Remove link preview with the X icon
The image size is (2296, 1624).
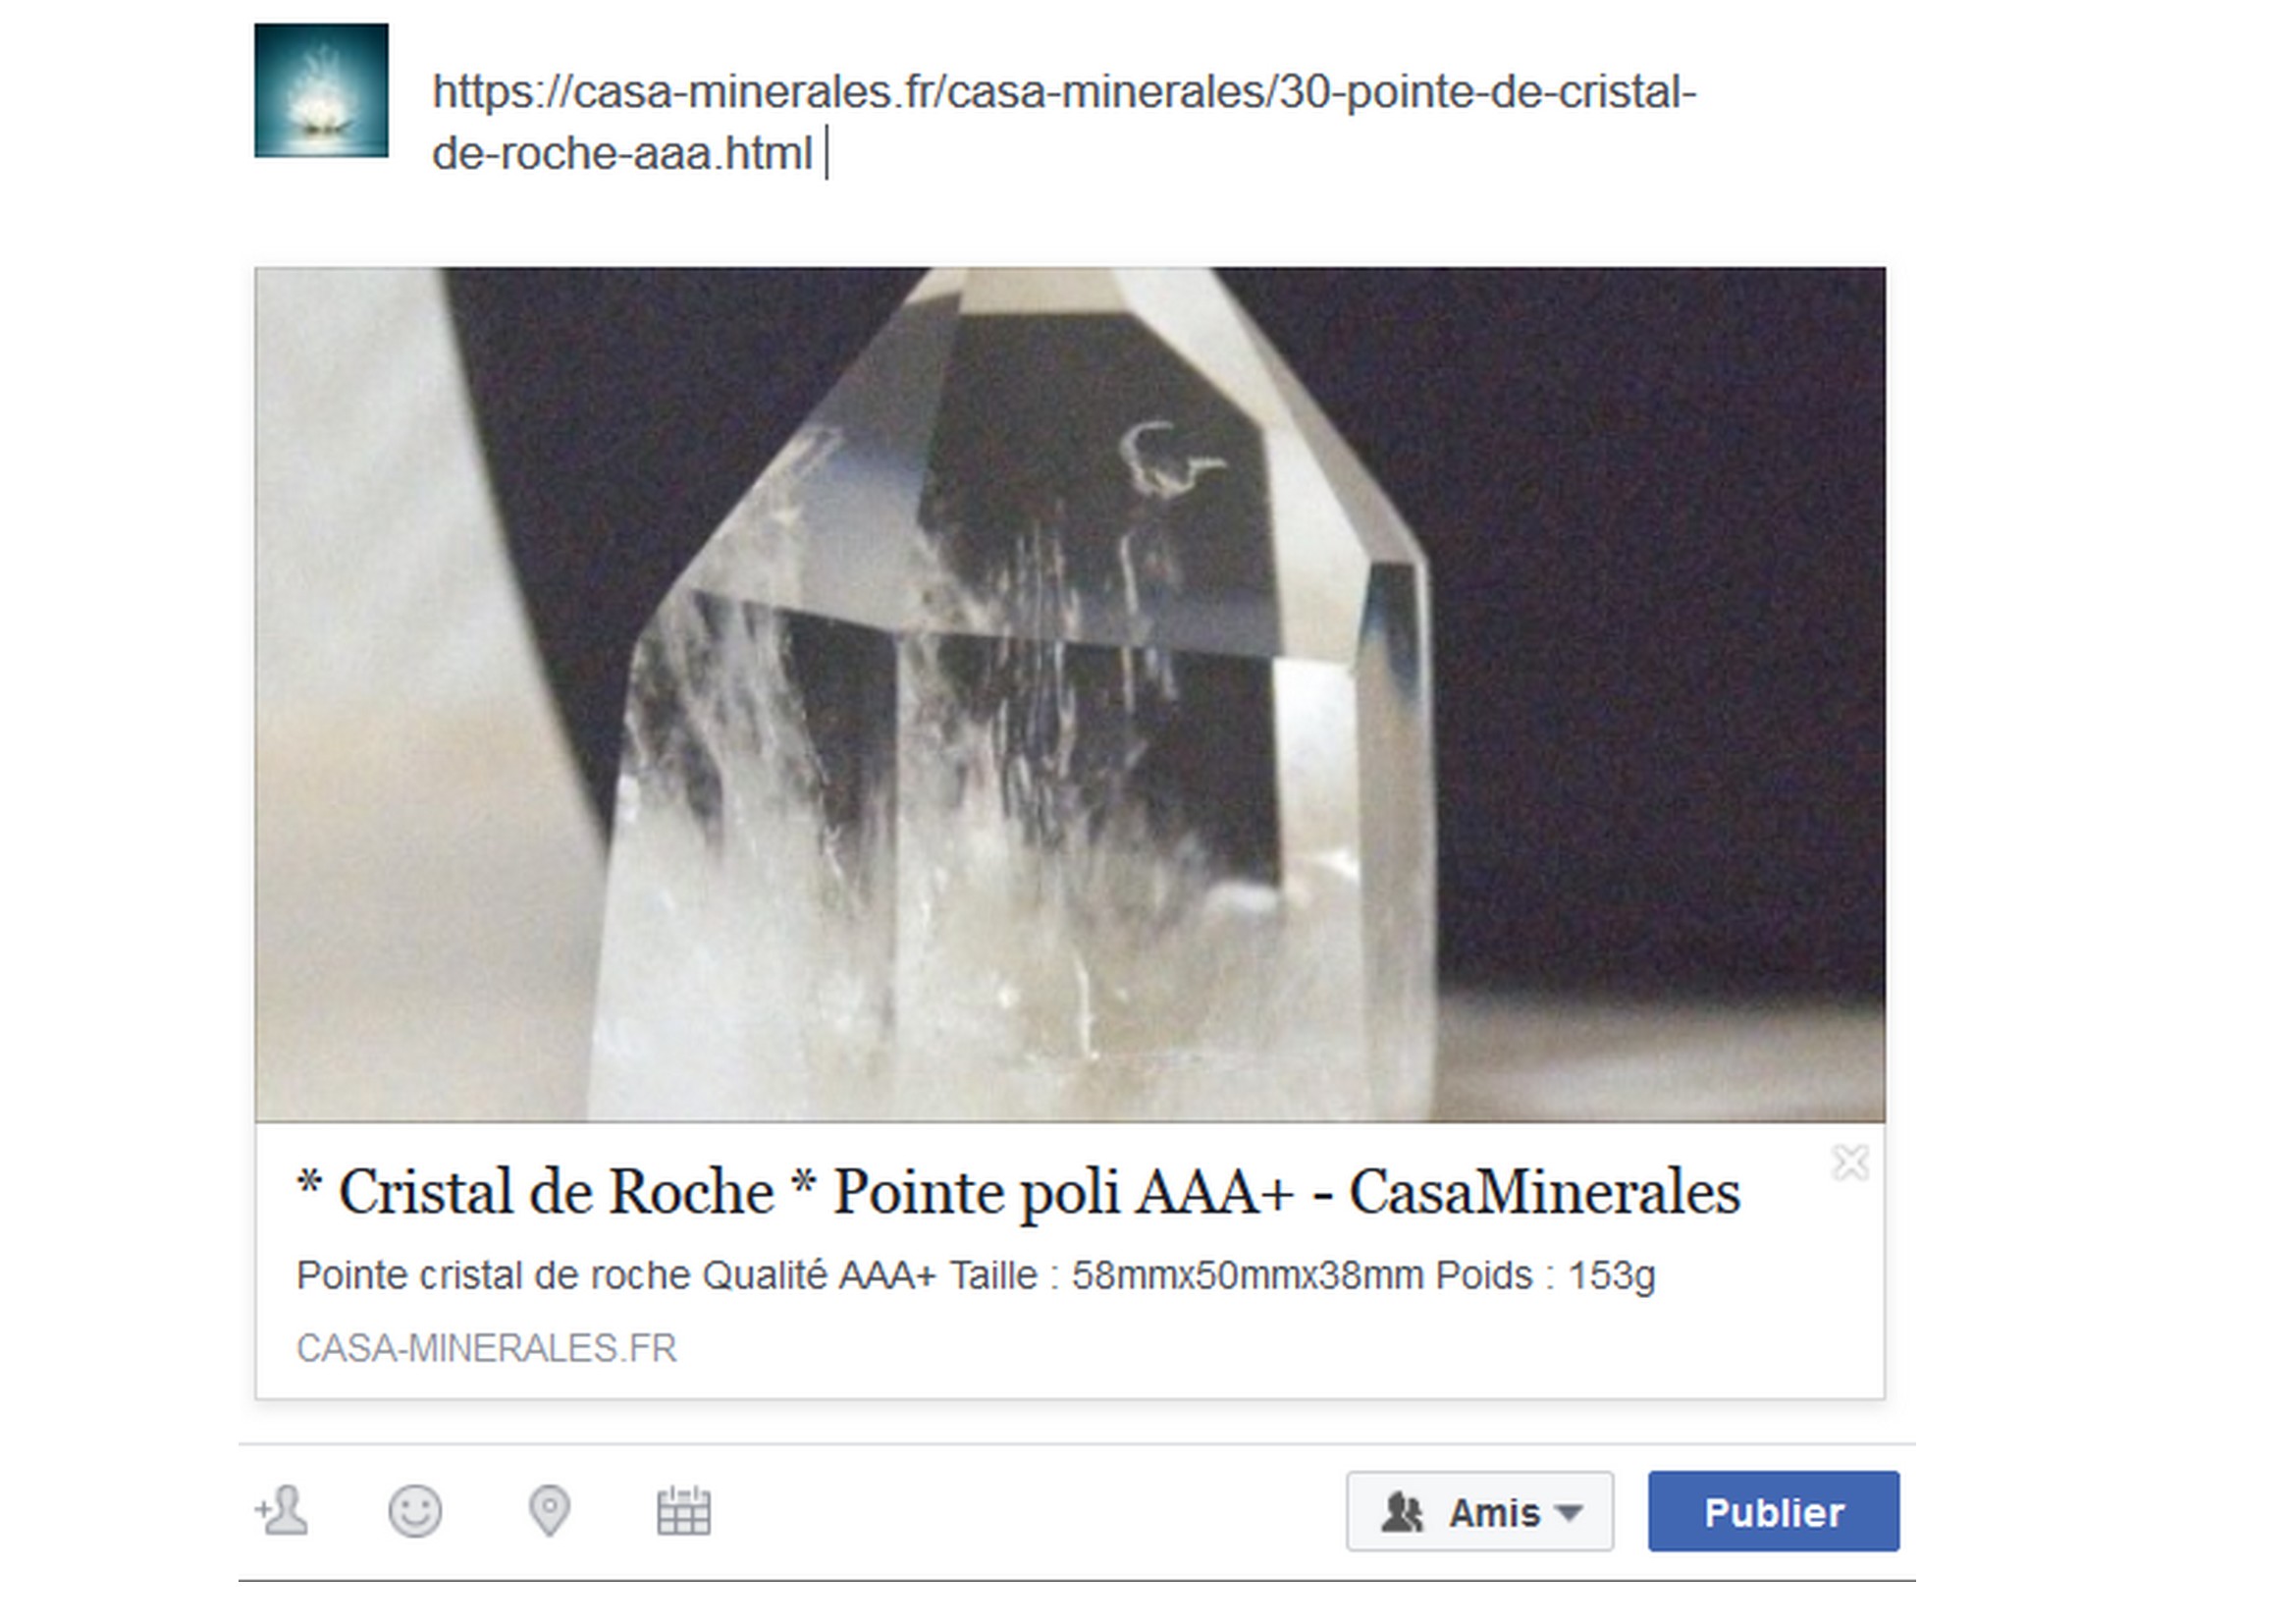(x=1850, y=1163)
